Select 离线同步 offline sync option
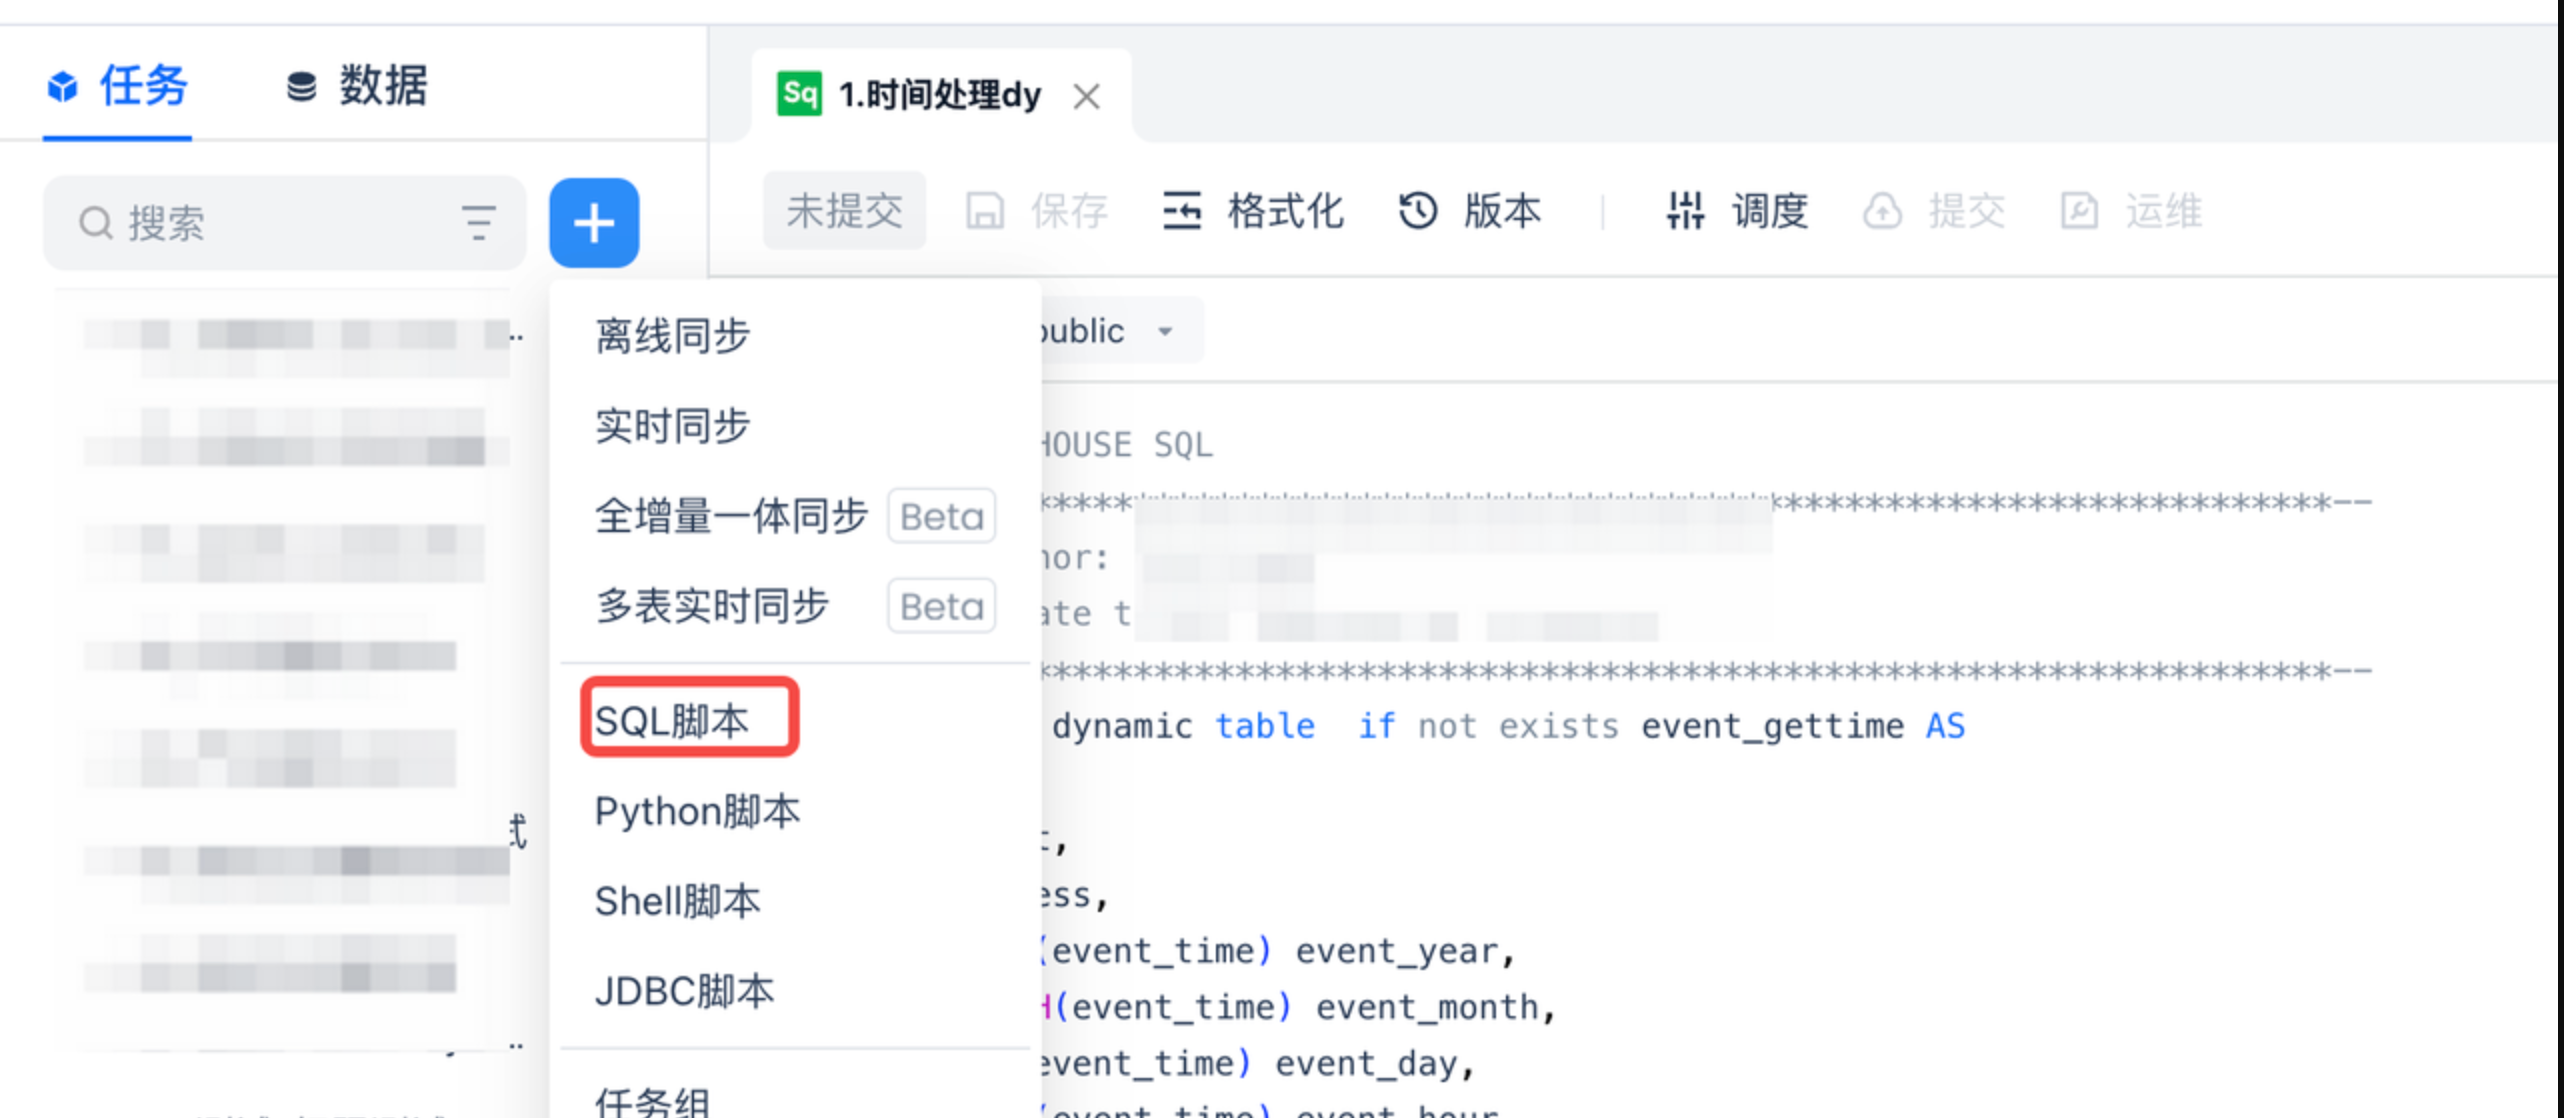 click(672, 336)
